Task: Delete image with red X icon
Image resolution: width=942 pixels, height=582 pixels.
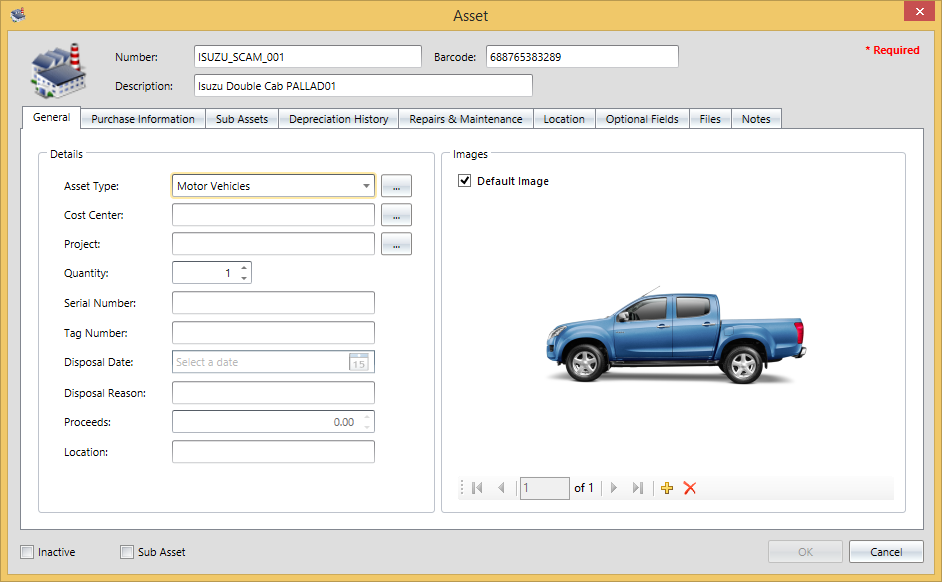Action: pos(690,488)
